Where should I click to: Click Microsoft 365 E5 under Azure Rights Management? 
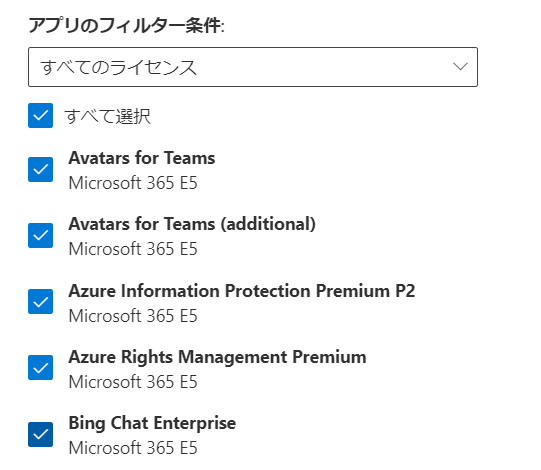(x=133, y=382)
